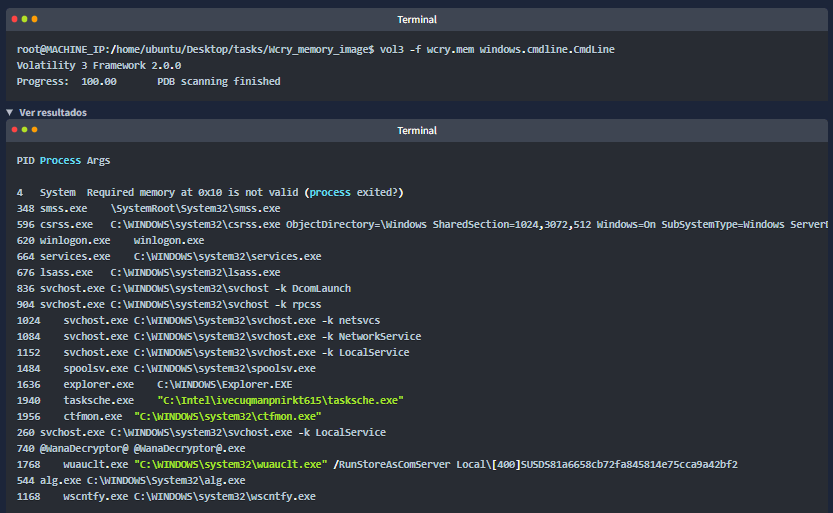Click 'PDB scanning finished' text
This screenshot has height=513, width=833.
219,81
